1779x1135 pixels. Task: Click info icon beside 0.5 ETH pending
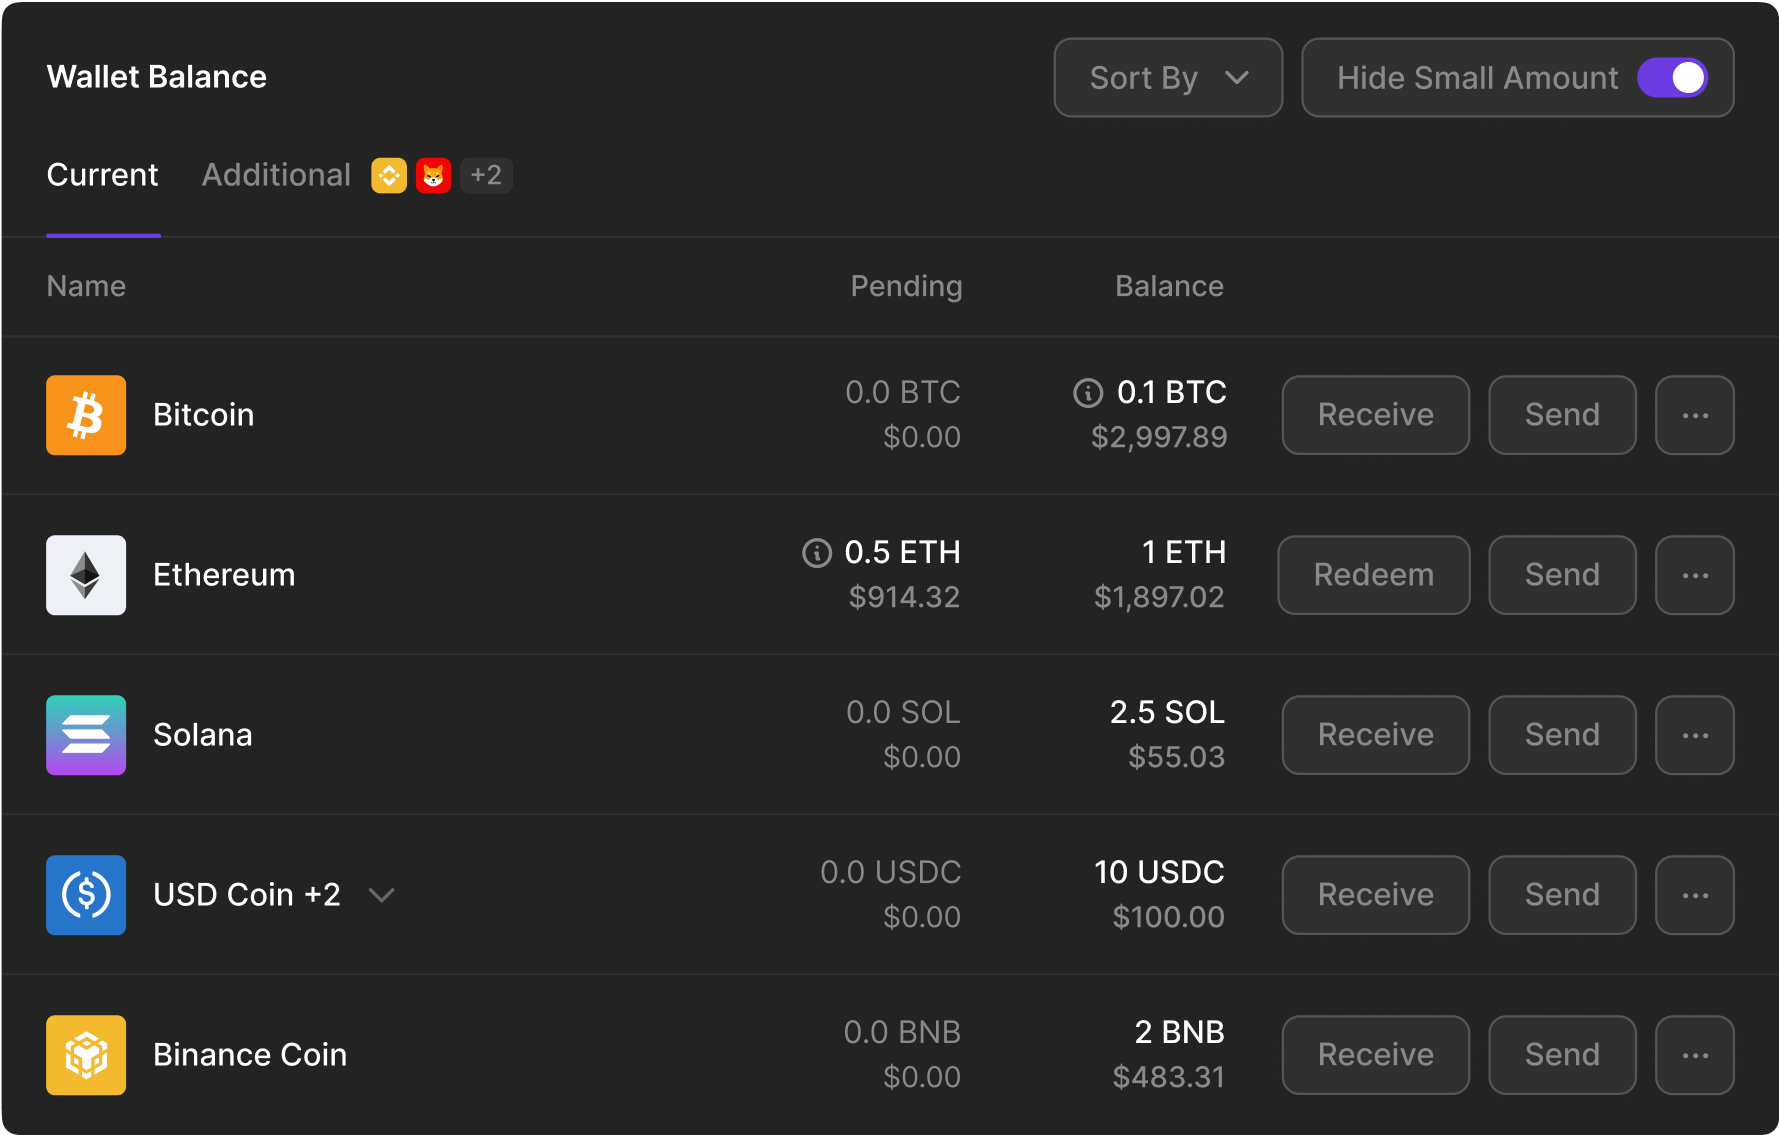click(817, 553)
